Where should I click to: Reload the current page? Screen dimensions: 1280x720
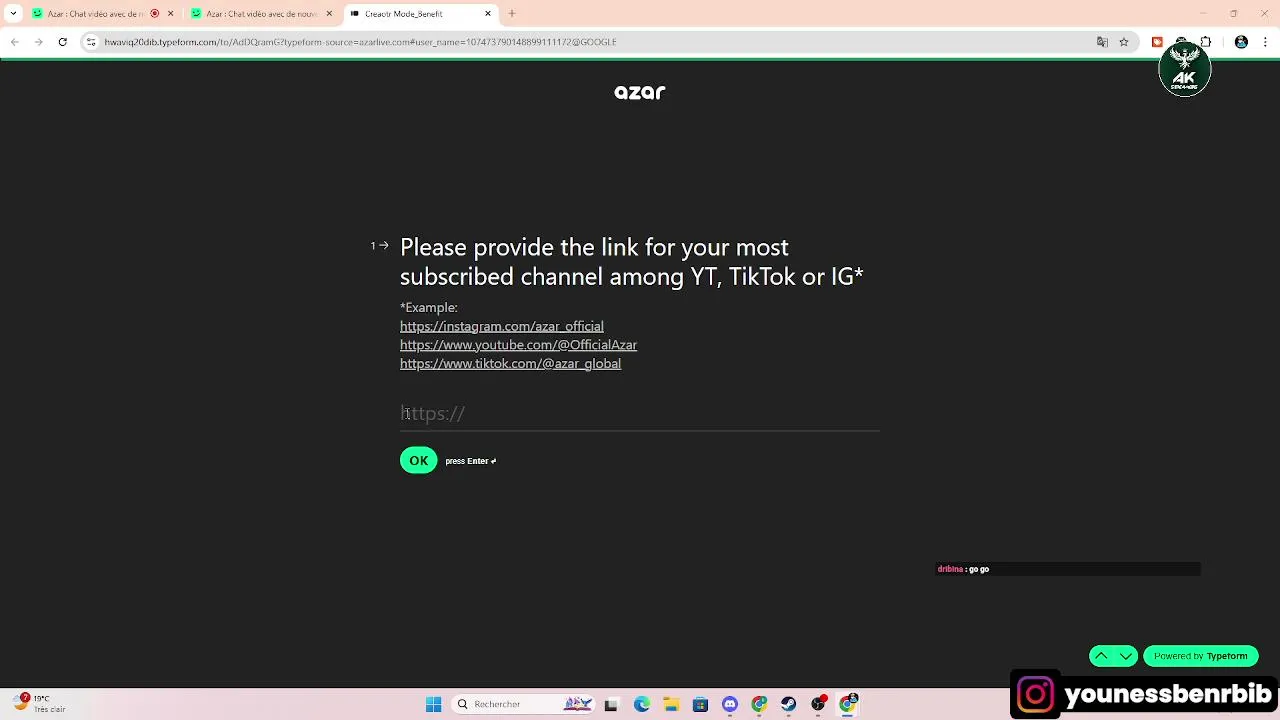[x=62, y=42]
